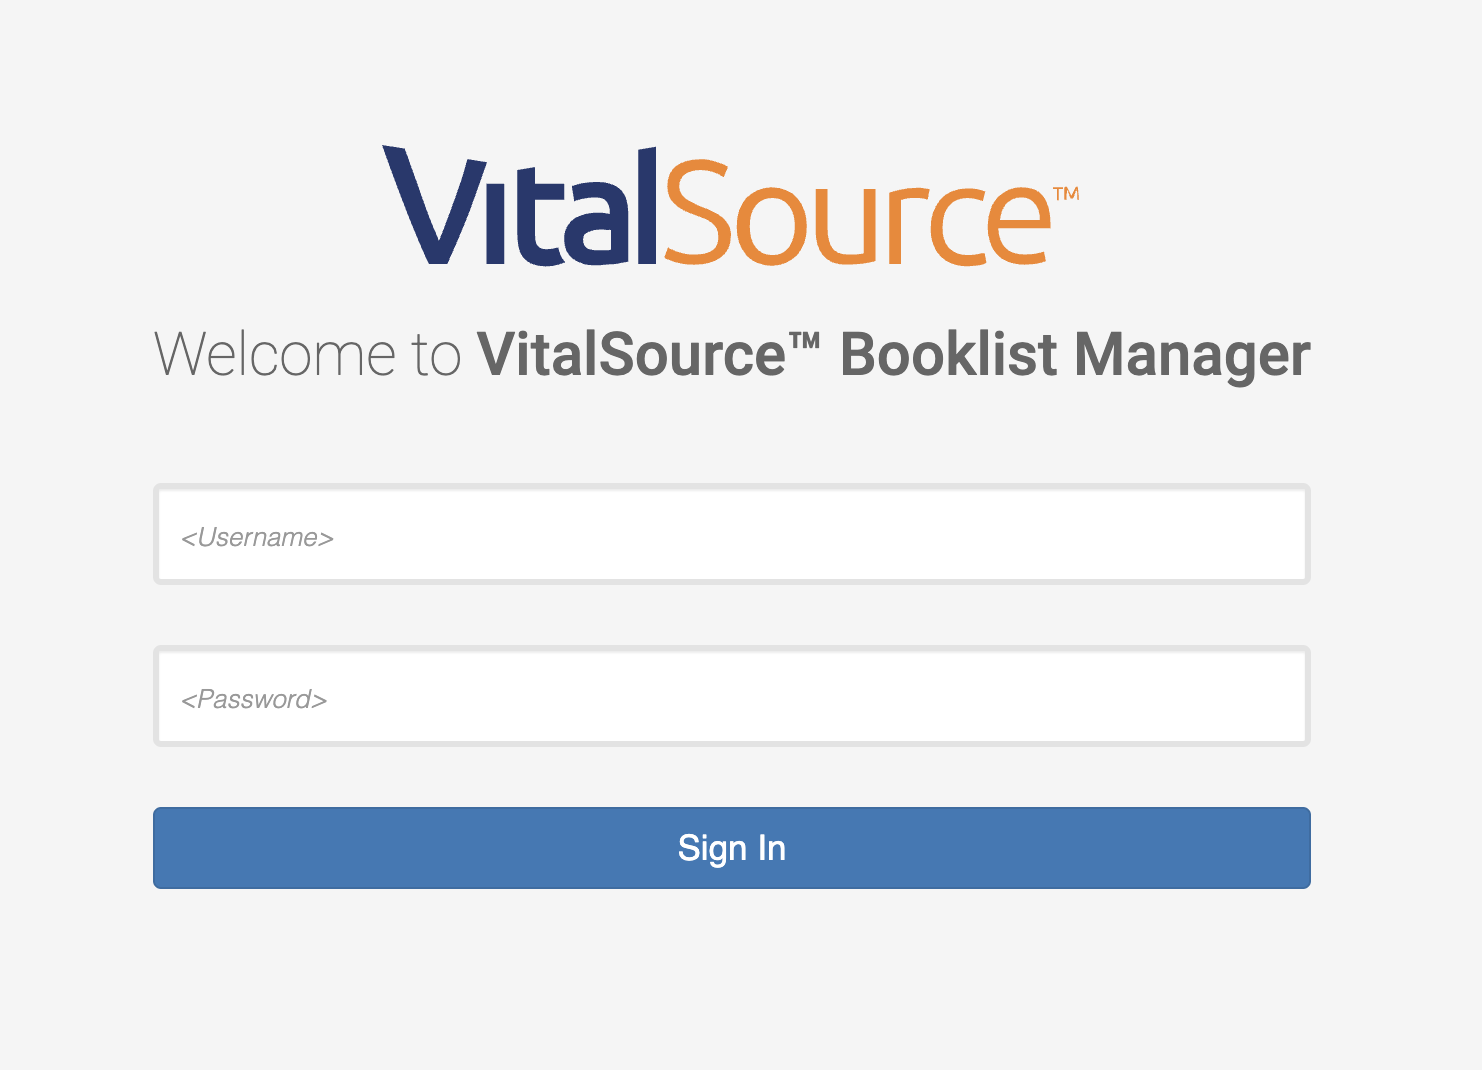1482x1070 pixels.
Task: Click empty space inside Username box
Action: click(x=820, y=535)
